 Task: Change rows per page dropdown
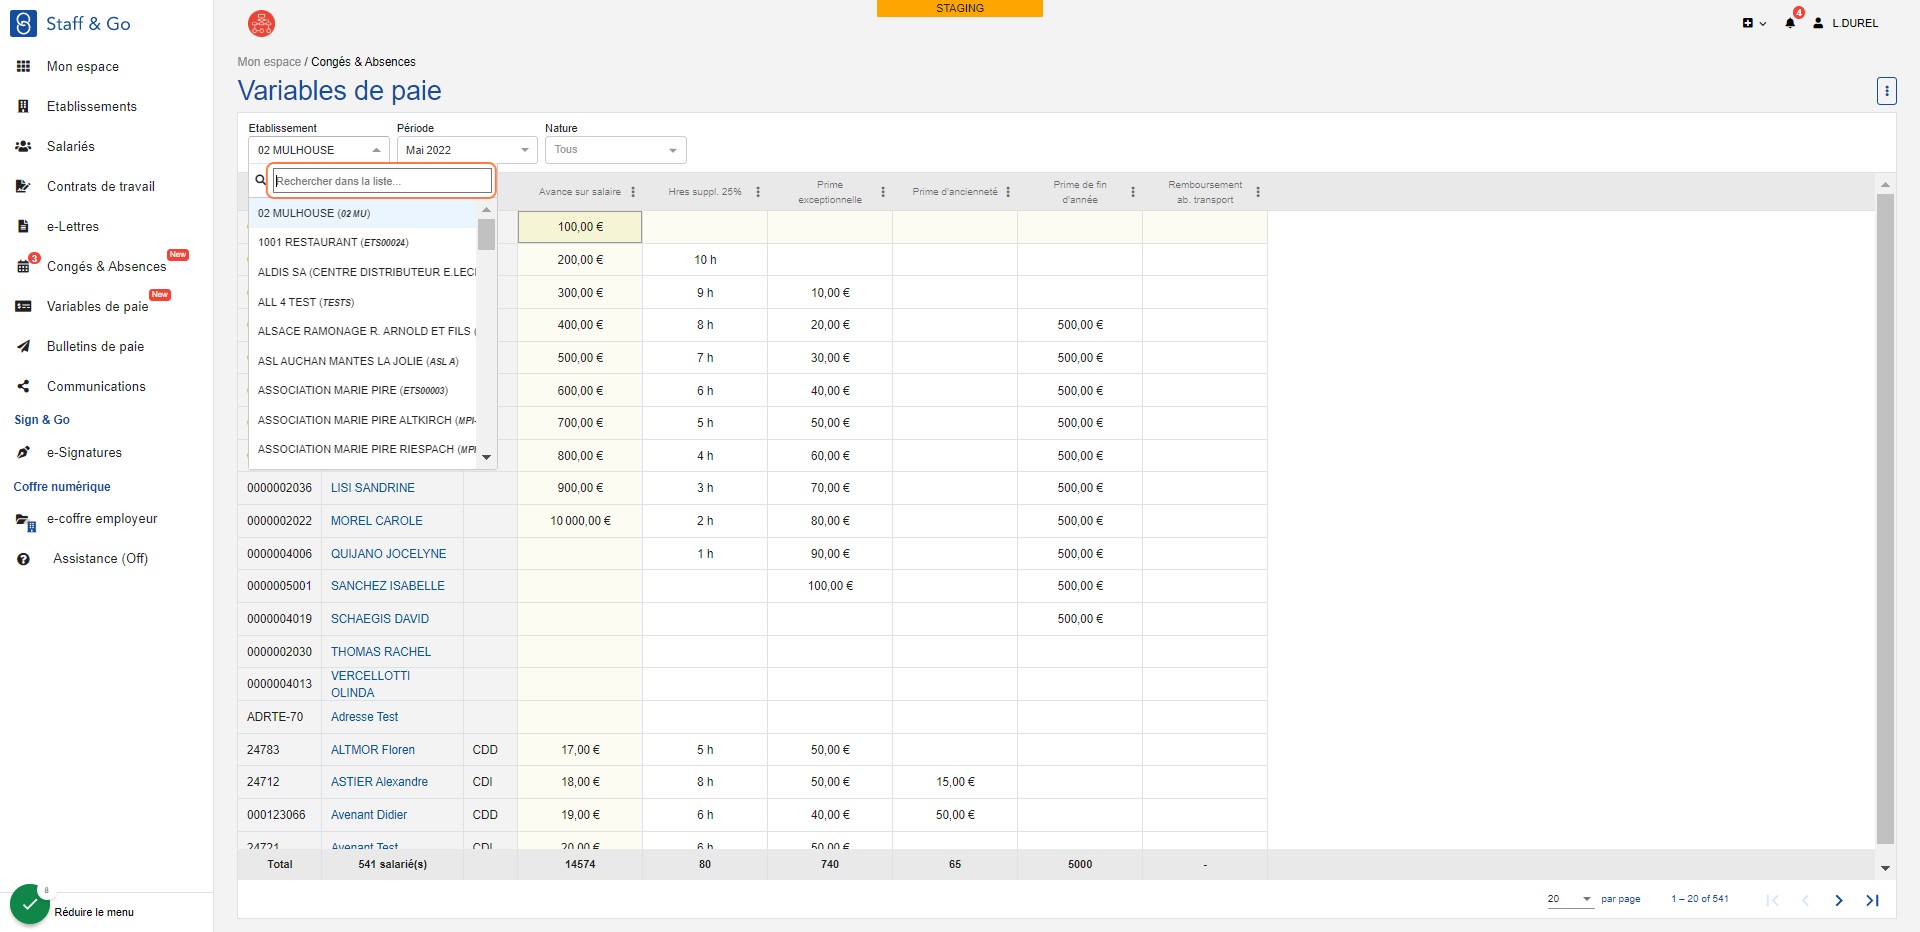click(1569, 899)
